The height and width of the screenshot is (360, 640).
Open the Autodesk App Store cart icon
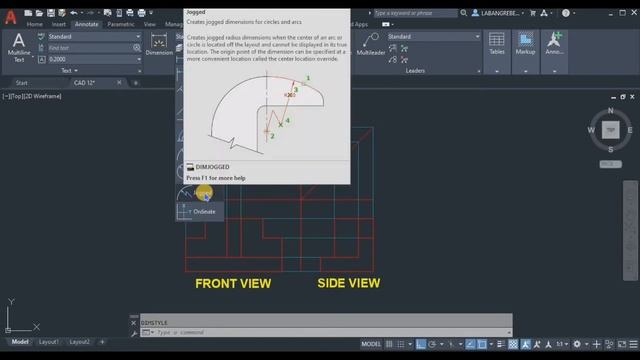[x=533, y=13]
